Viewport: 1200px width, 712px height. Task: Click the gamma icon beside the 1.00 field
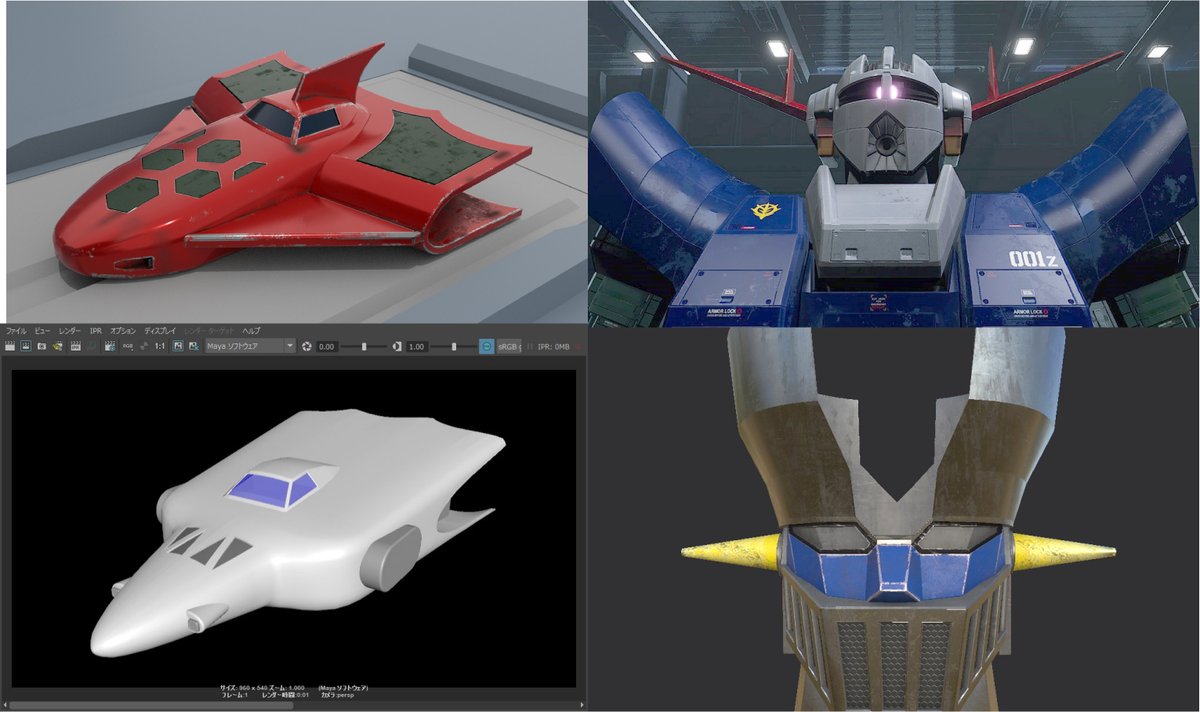click(x=397, y=346)
